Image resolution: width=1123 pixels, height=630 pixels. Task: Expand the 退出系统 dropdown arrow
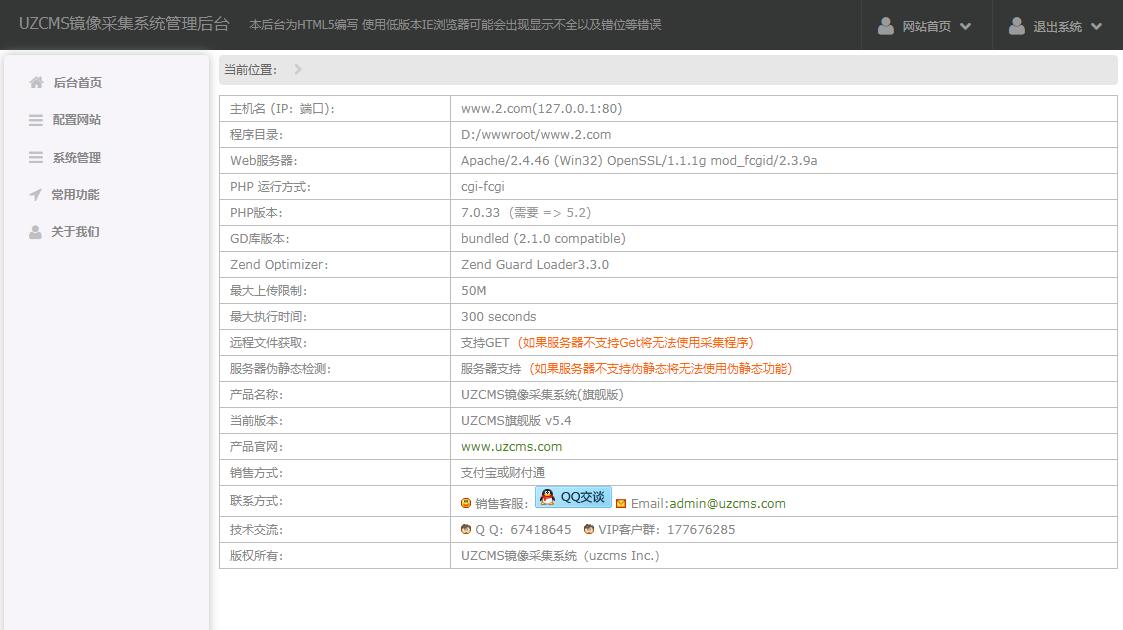tap(1097, 26)
